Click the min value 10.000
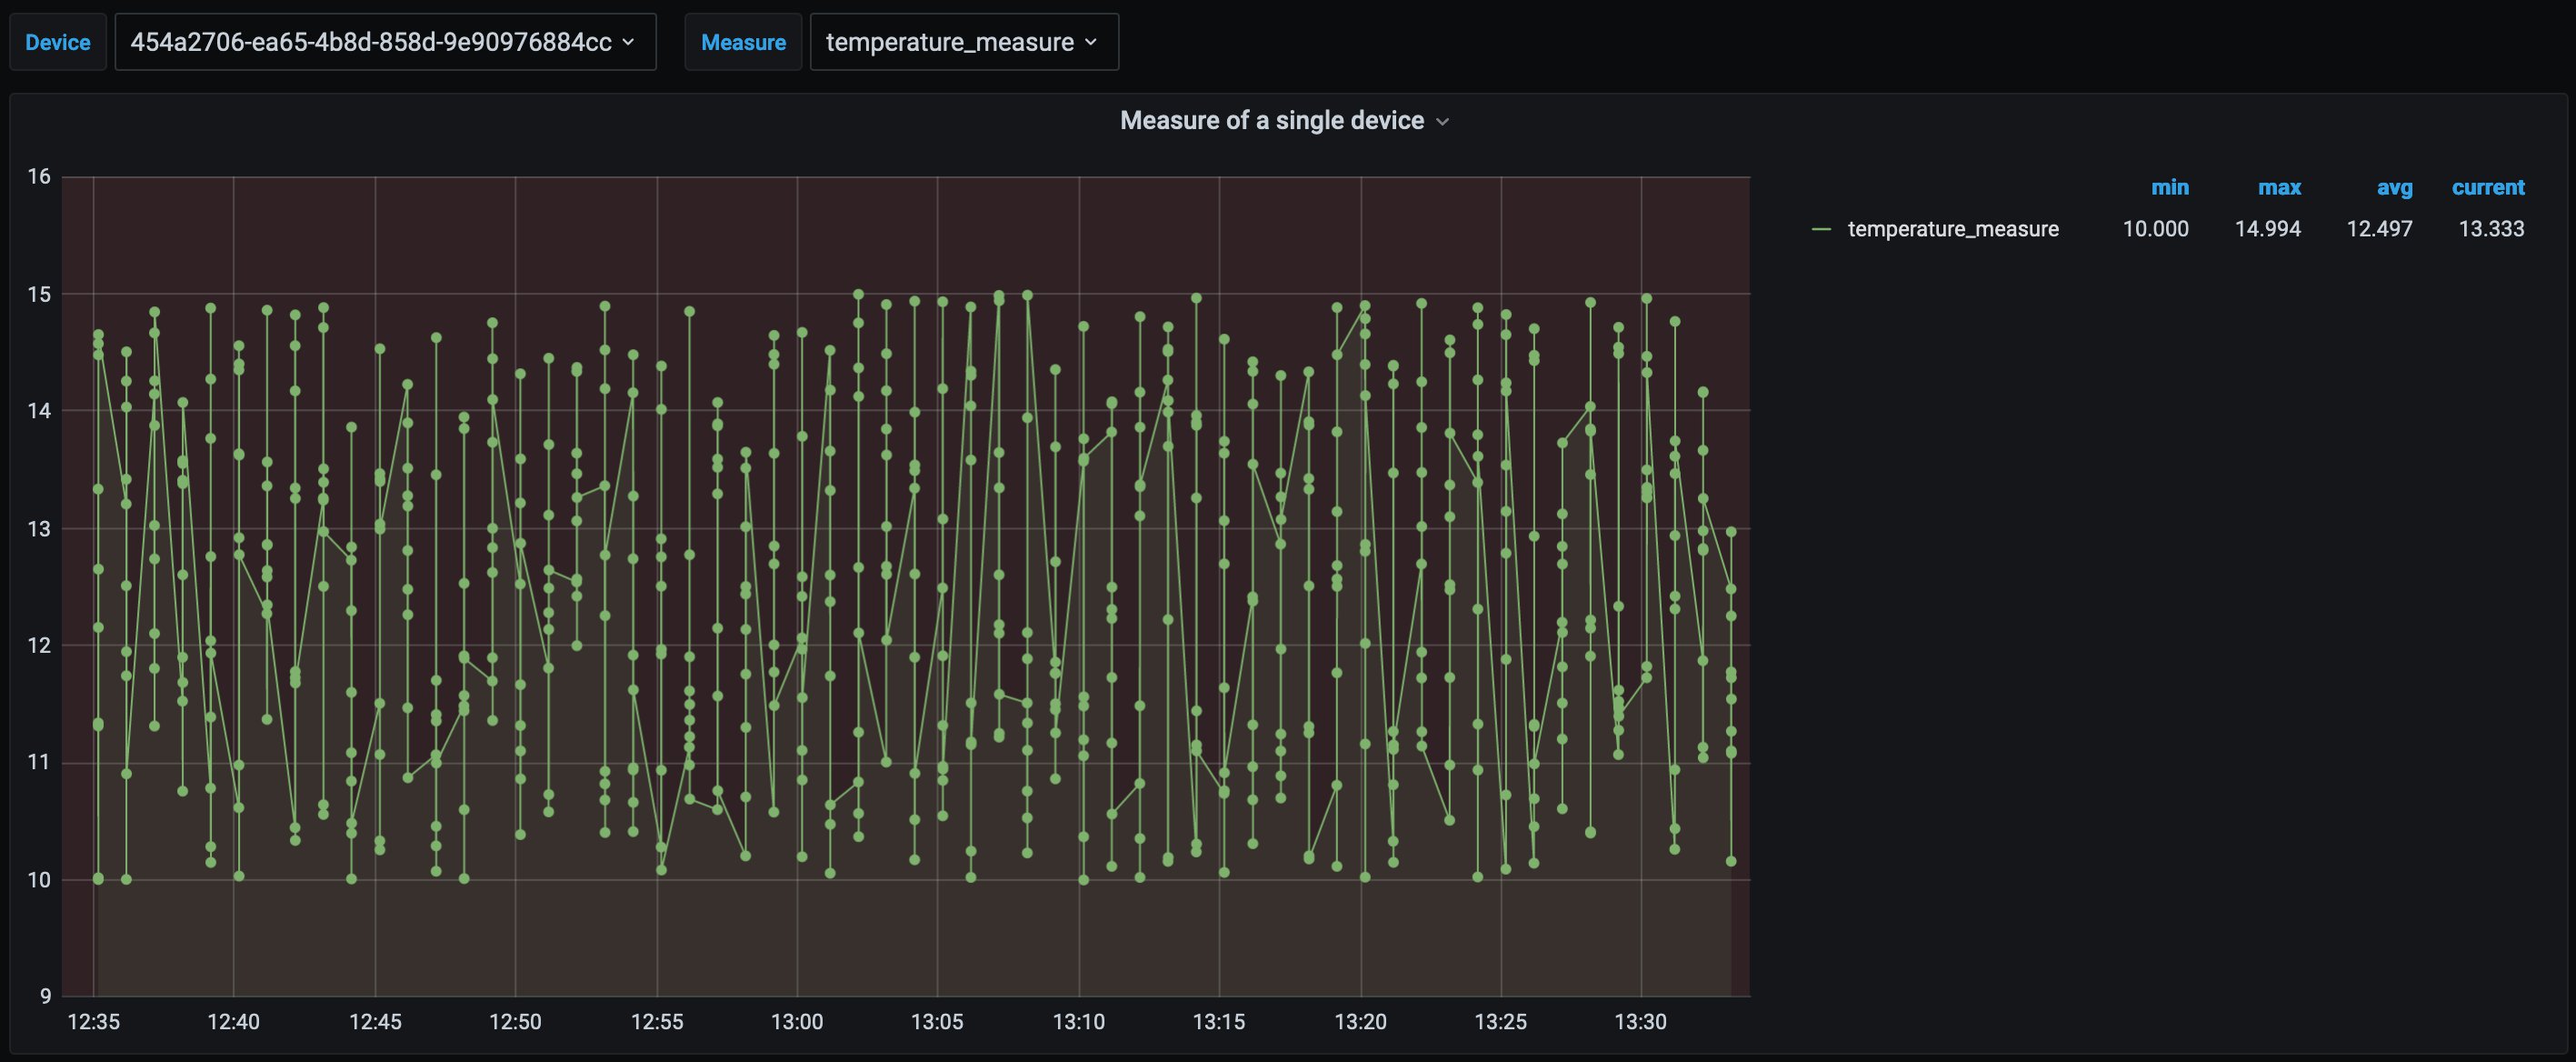Image resolution: width=2576 pixels, height=1062 pixels. point(2155,229)
